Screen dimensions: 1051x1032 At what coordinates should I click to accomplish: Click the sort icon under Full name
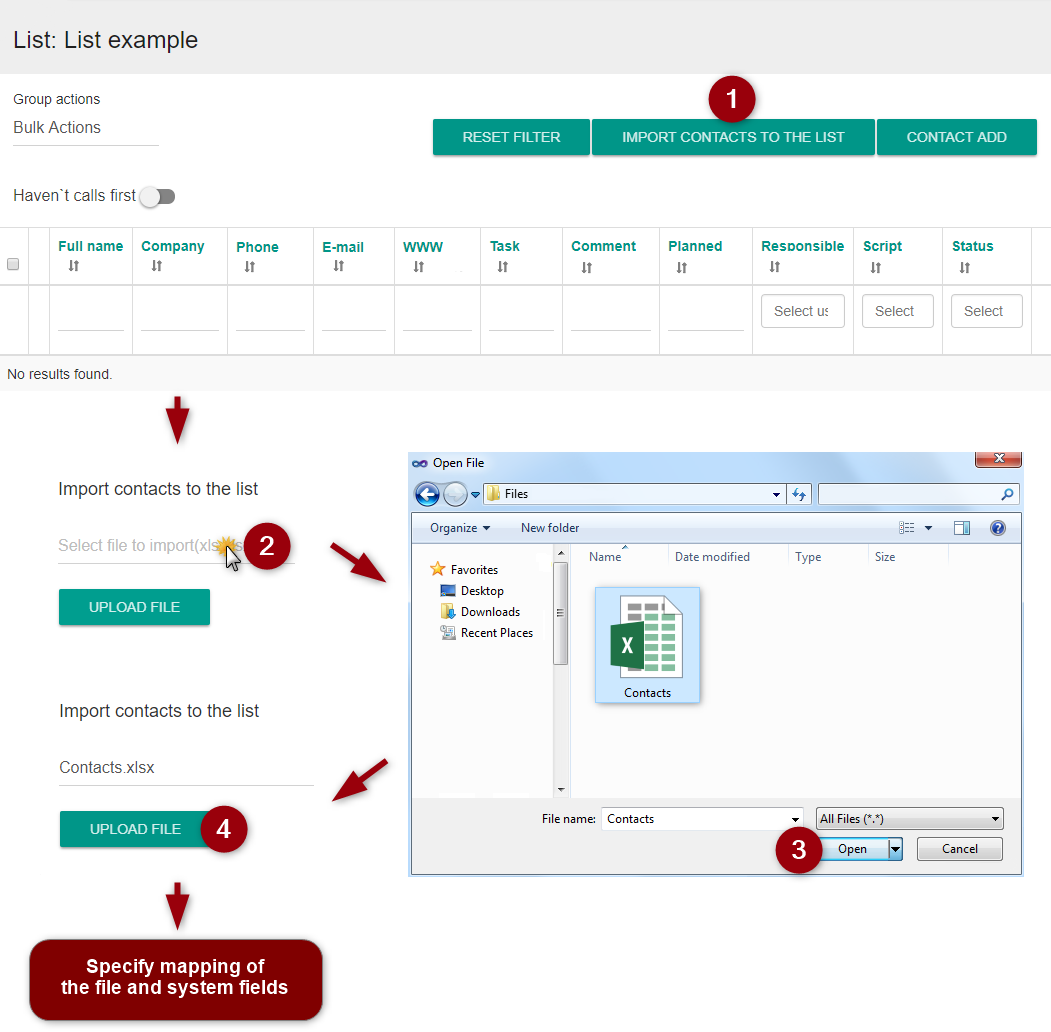[73, 266]
